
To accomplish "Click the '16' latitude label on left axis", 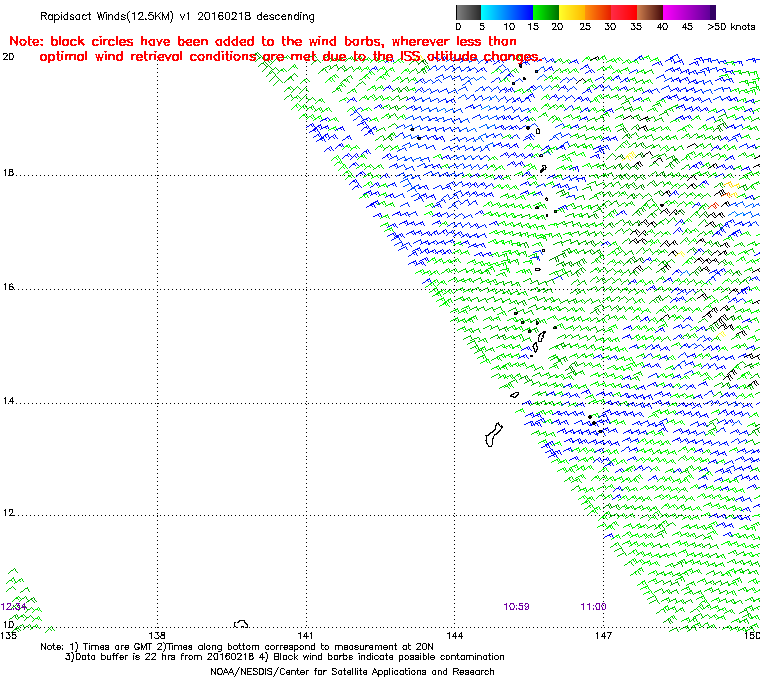I will 8,287.
